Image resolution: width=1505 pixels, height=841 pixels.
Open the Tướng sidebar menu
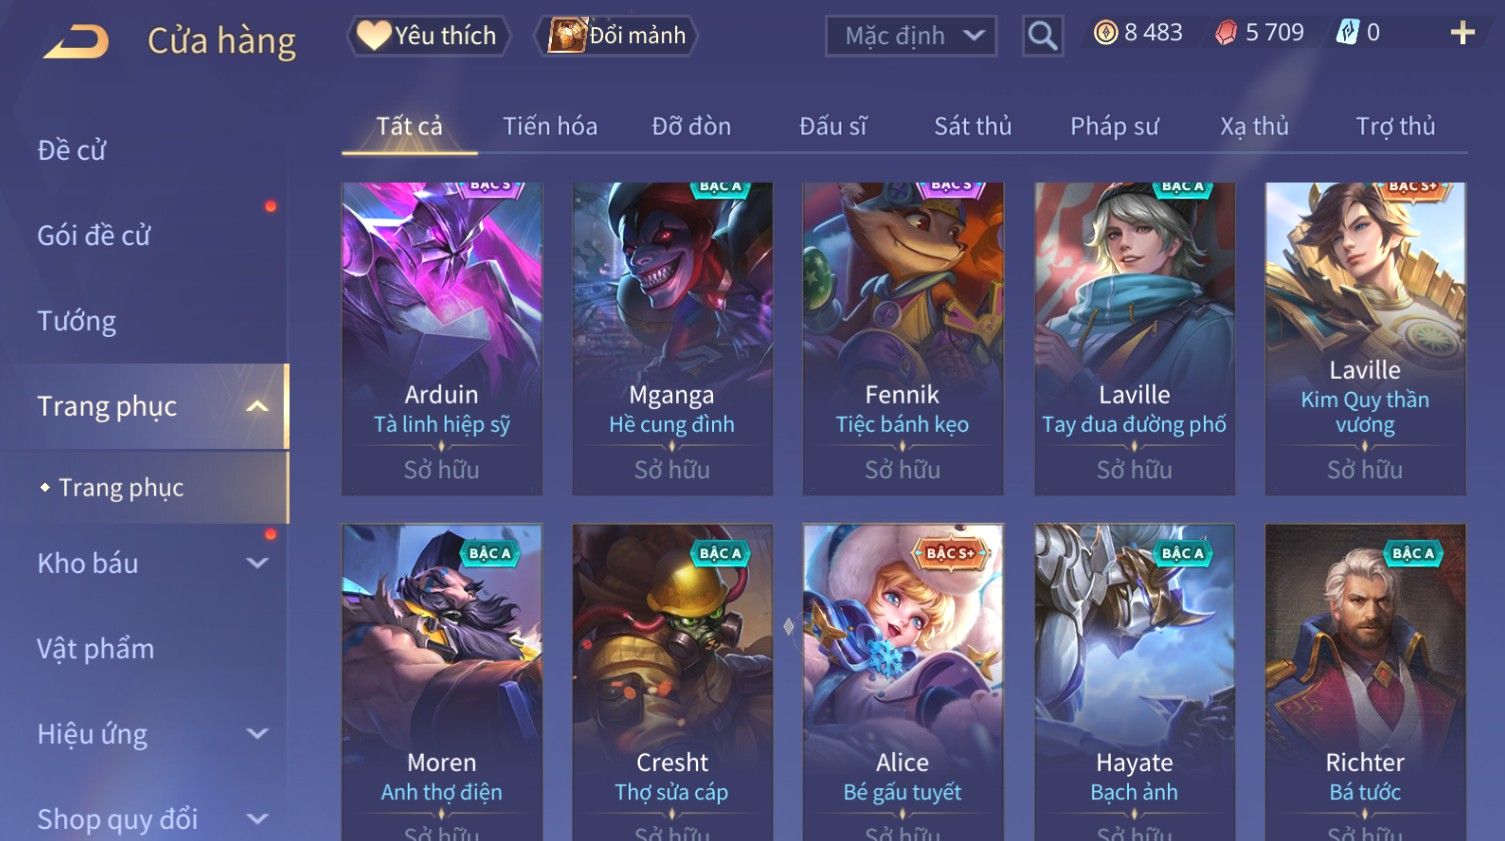[x=77, y=321]
